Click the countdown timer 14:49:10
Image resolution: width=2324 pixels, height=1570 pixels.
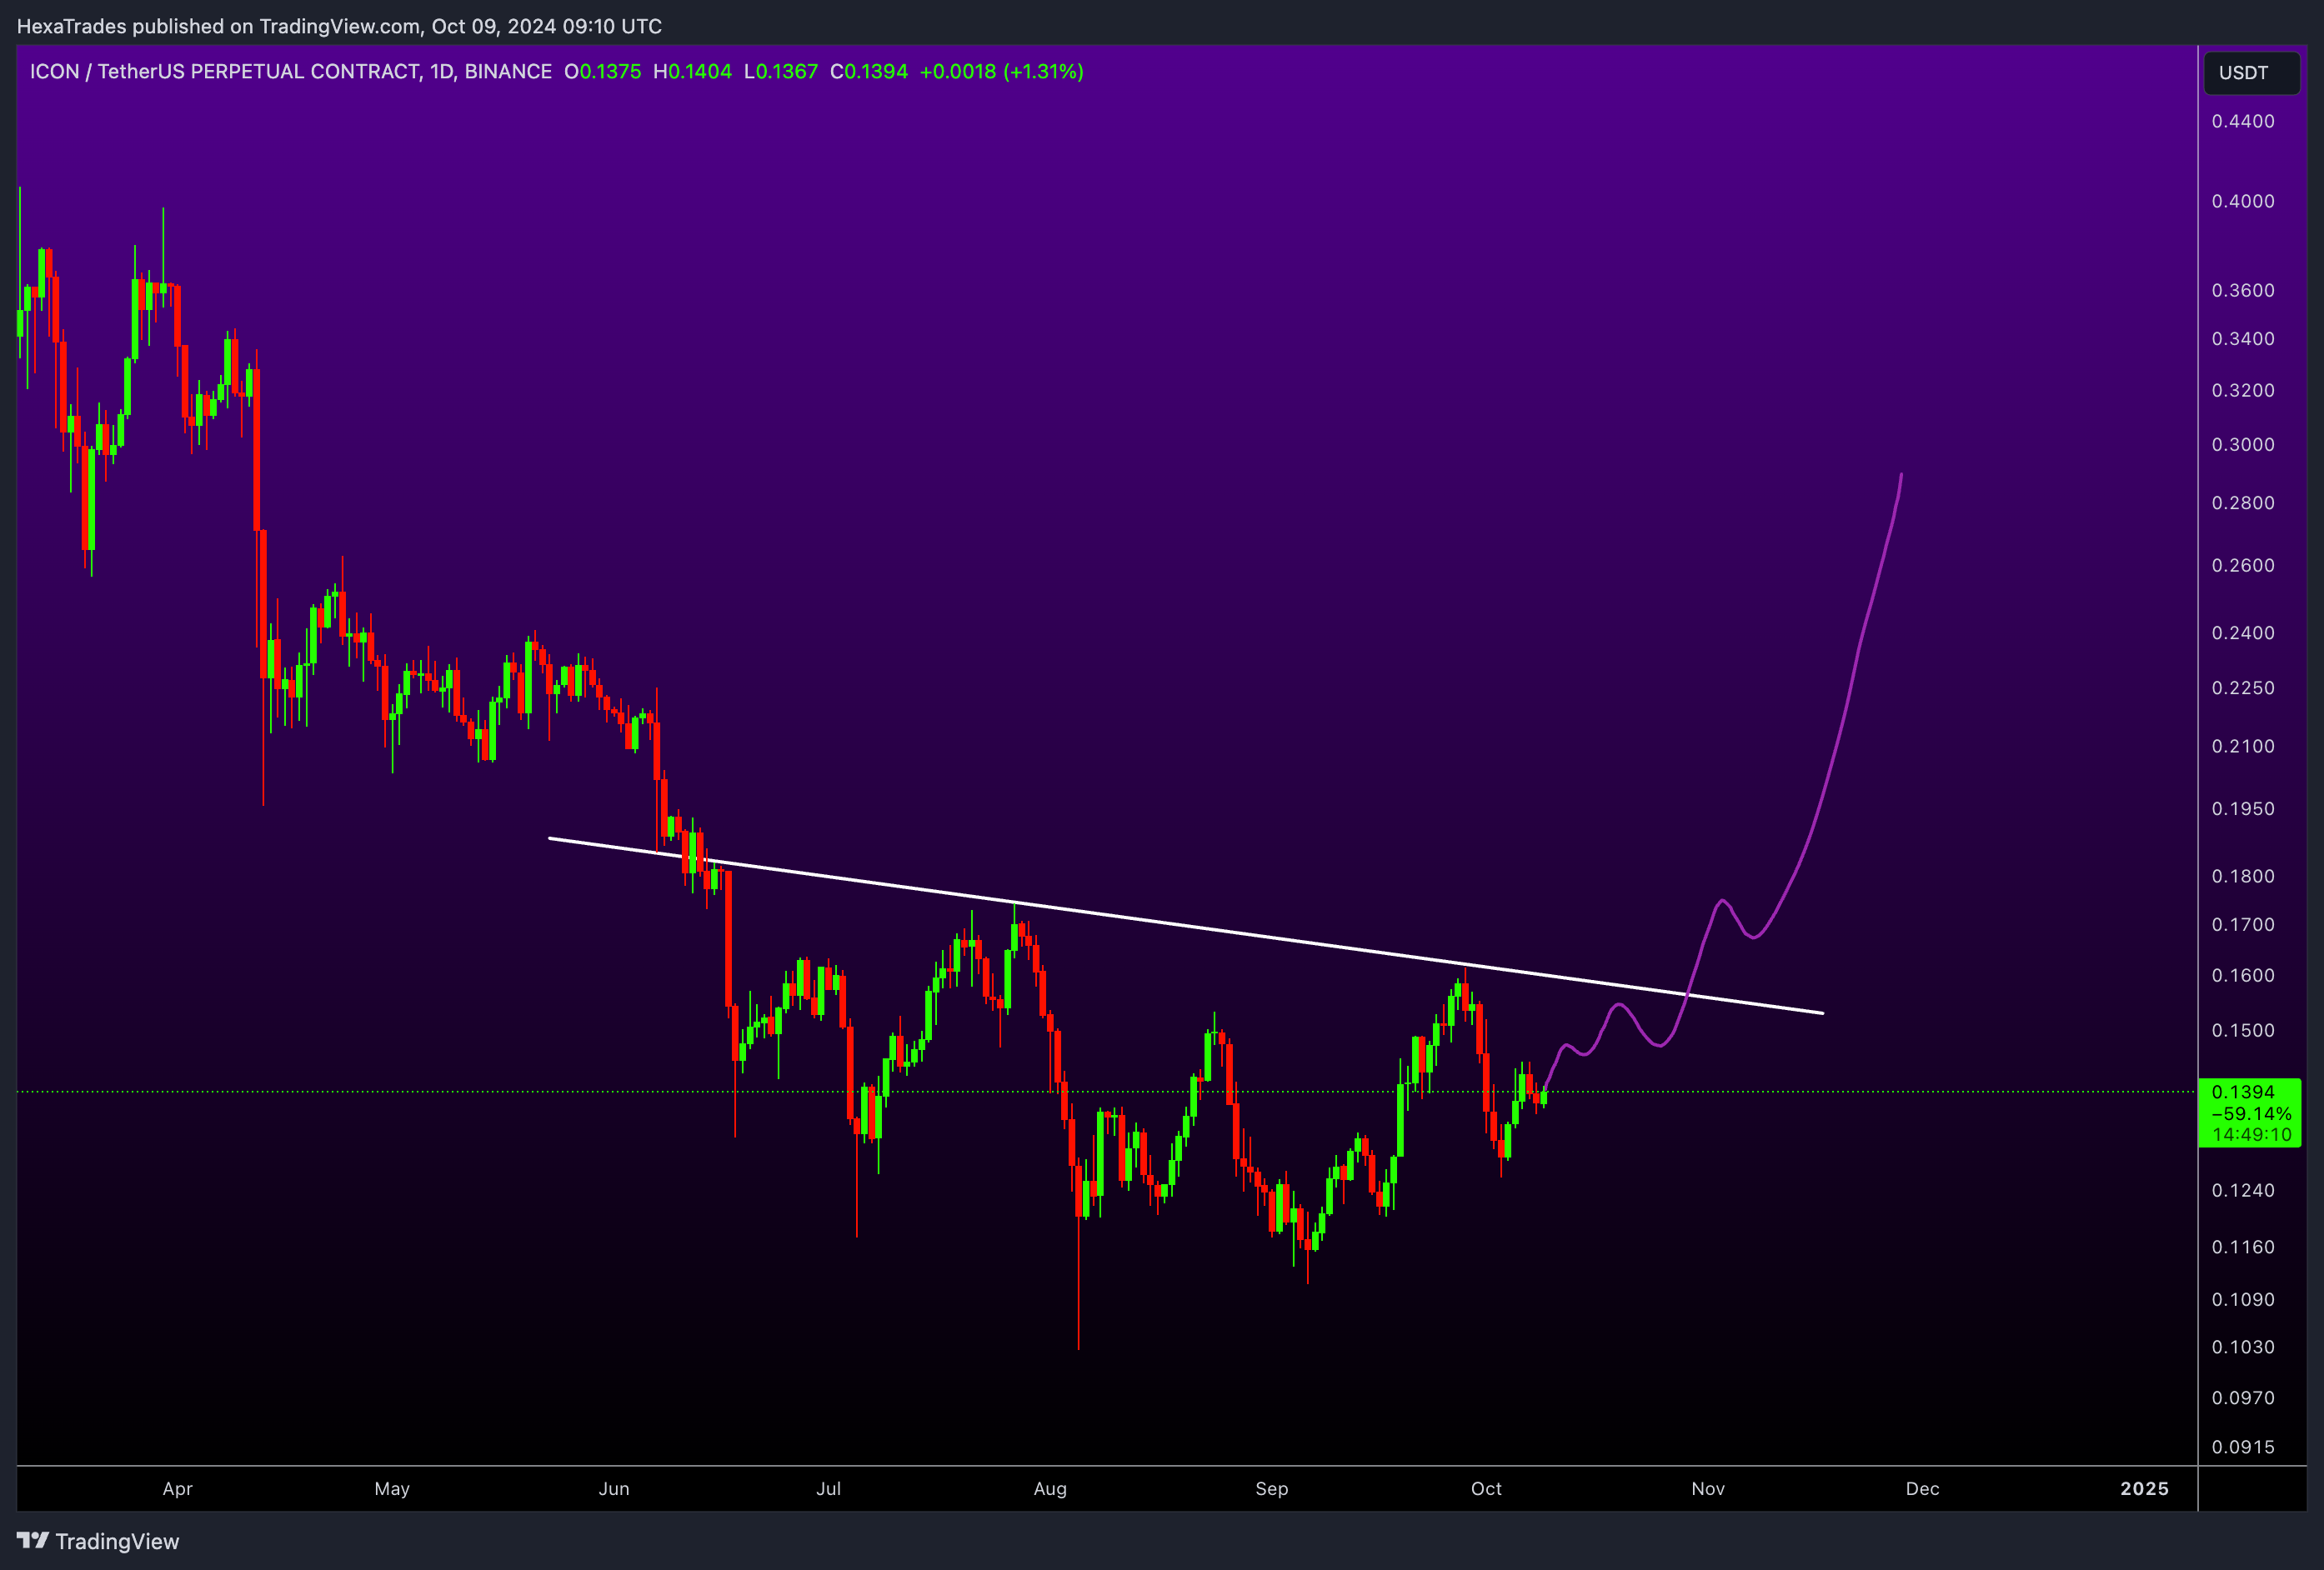coord(2251,1135)
